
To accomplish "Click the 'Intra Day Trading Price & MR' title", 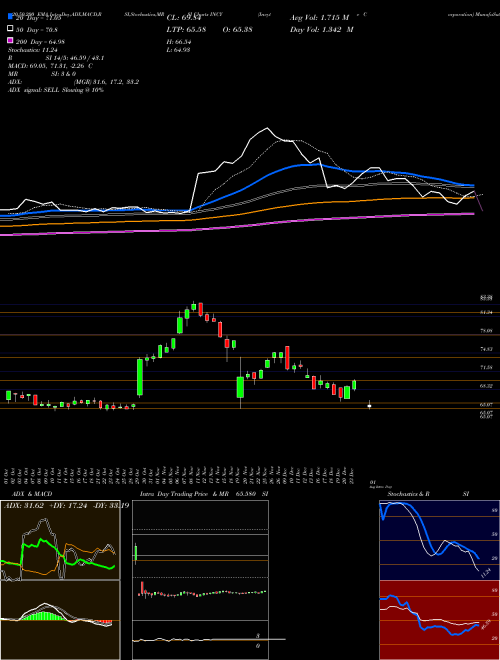I will pos(184,494).
